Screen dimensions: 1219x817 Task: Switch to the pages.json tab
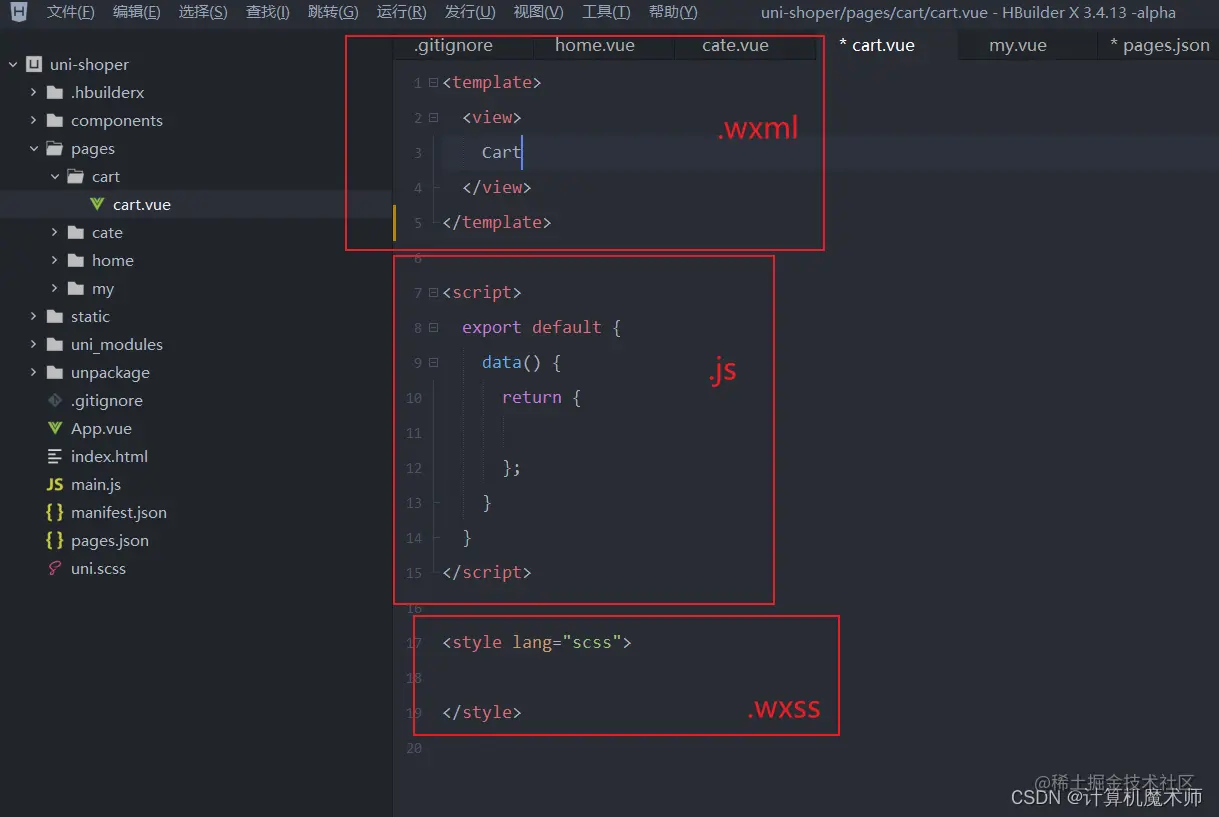point(1159,45)
